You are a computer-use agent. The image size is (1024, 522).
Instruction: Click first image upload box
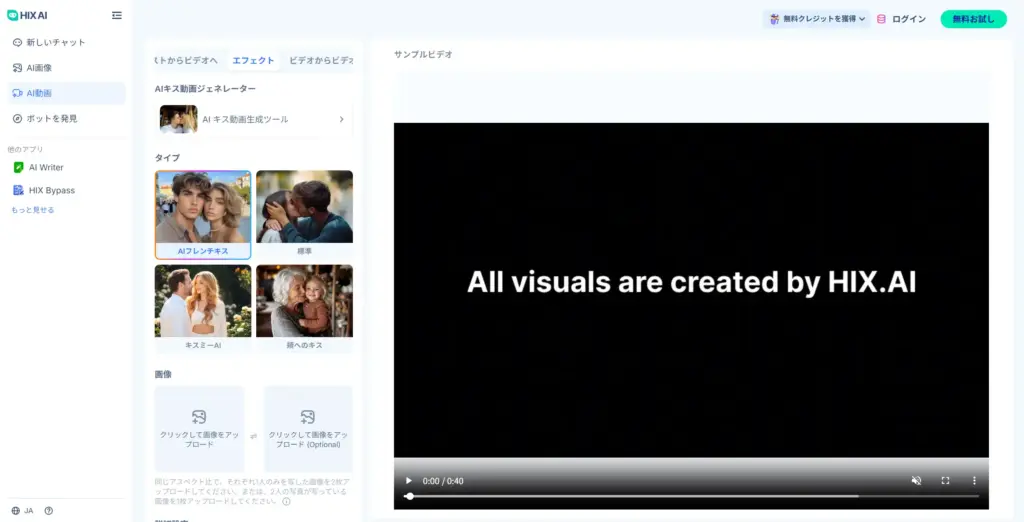199,429
